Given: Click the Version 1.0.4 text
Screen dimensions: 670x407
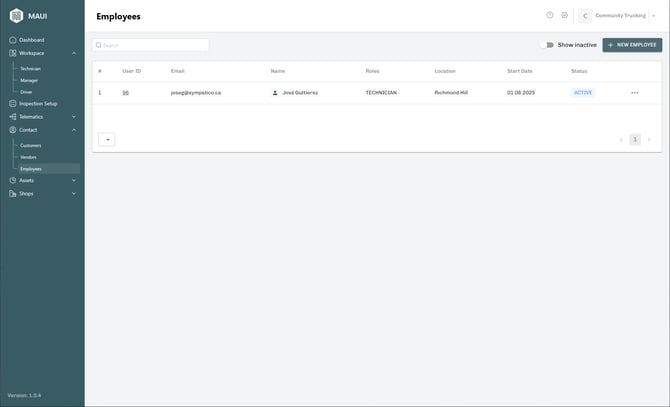Looking at the screenshot, I should click(x=24, y=395).
